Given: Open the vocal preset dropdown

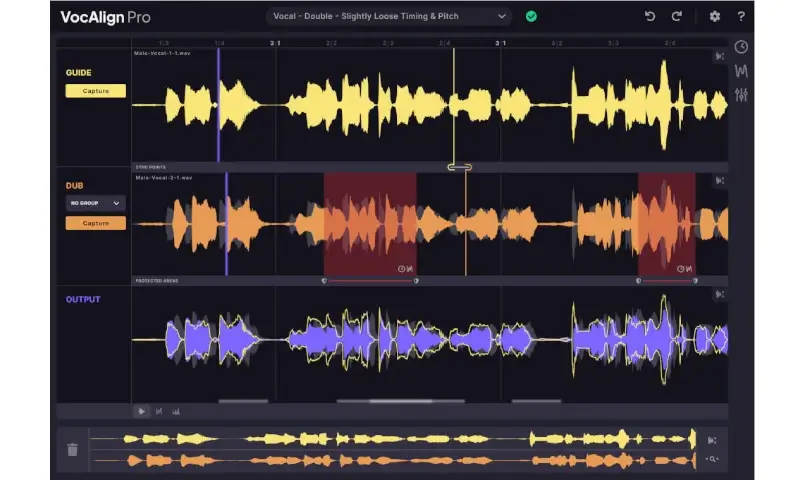Looking at the screenshot, I should (389, 16).
